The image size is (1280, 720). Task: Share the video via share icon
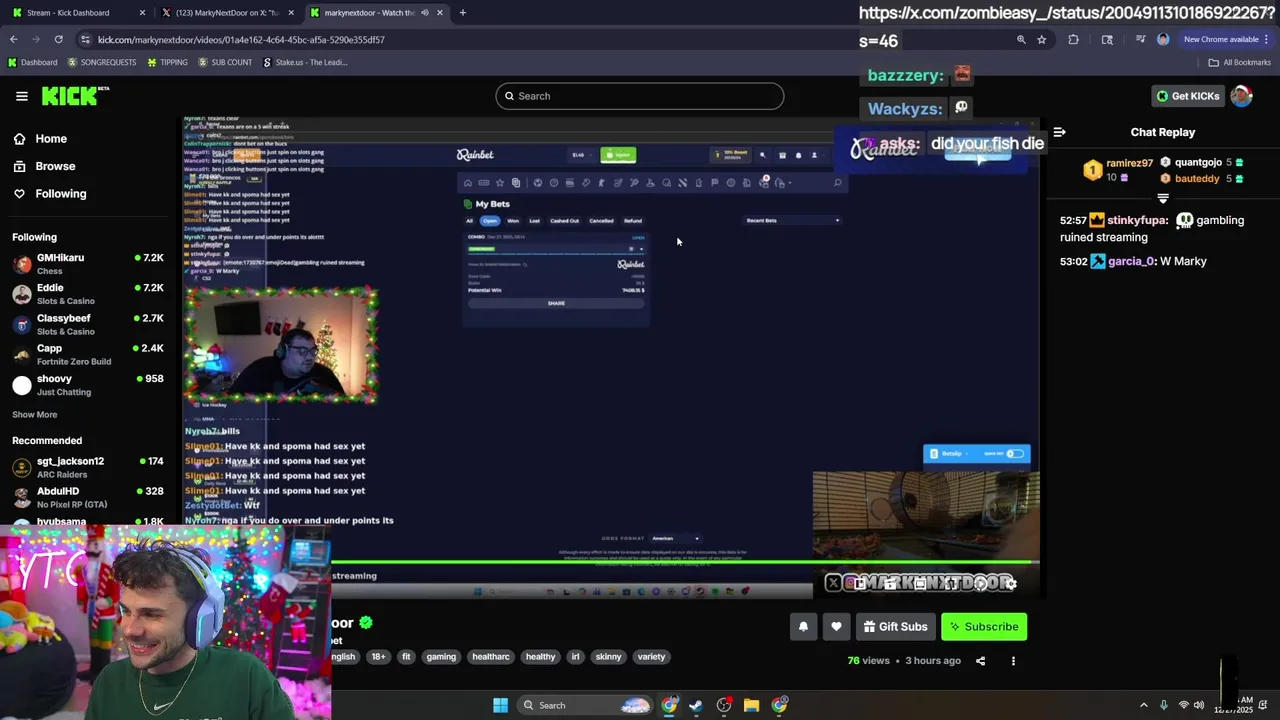point(980,661)
